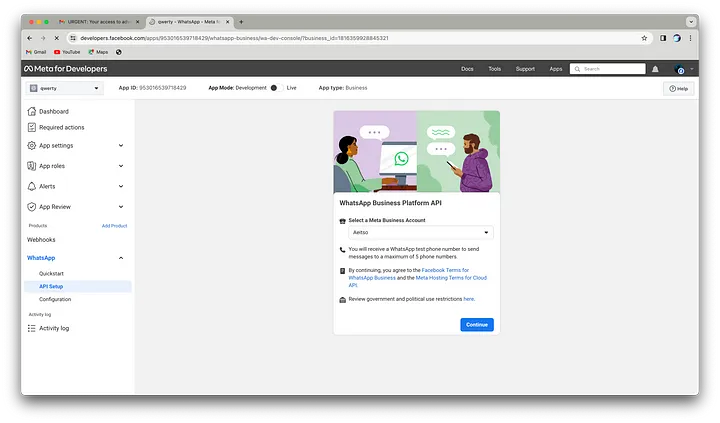The image size is (720, 423).
Task: Open a new browser tab
Action: click(241, 22)
